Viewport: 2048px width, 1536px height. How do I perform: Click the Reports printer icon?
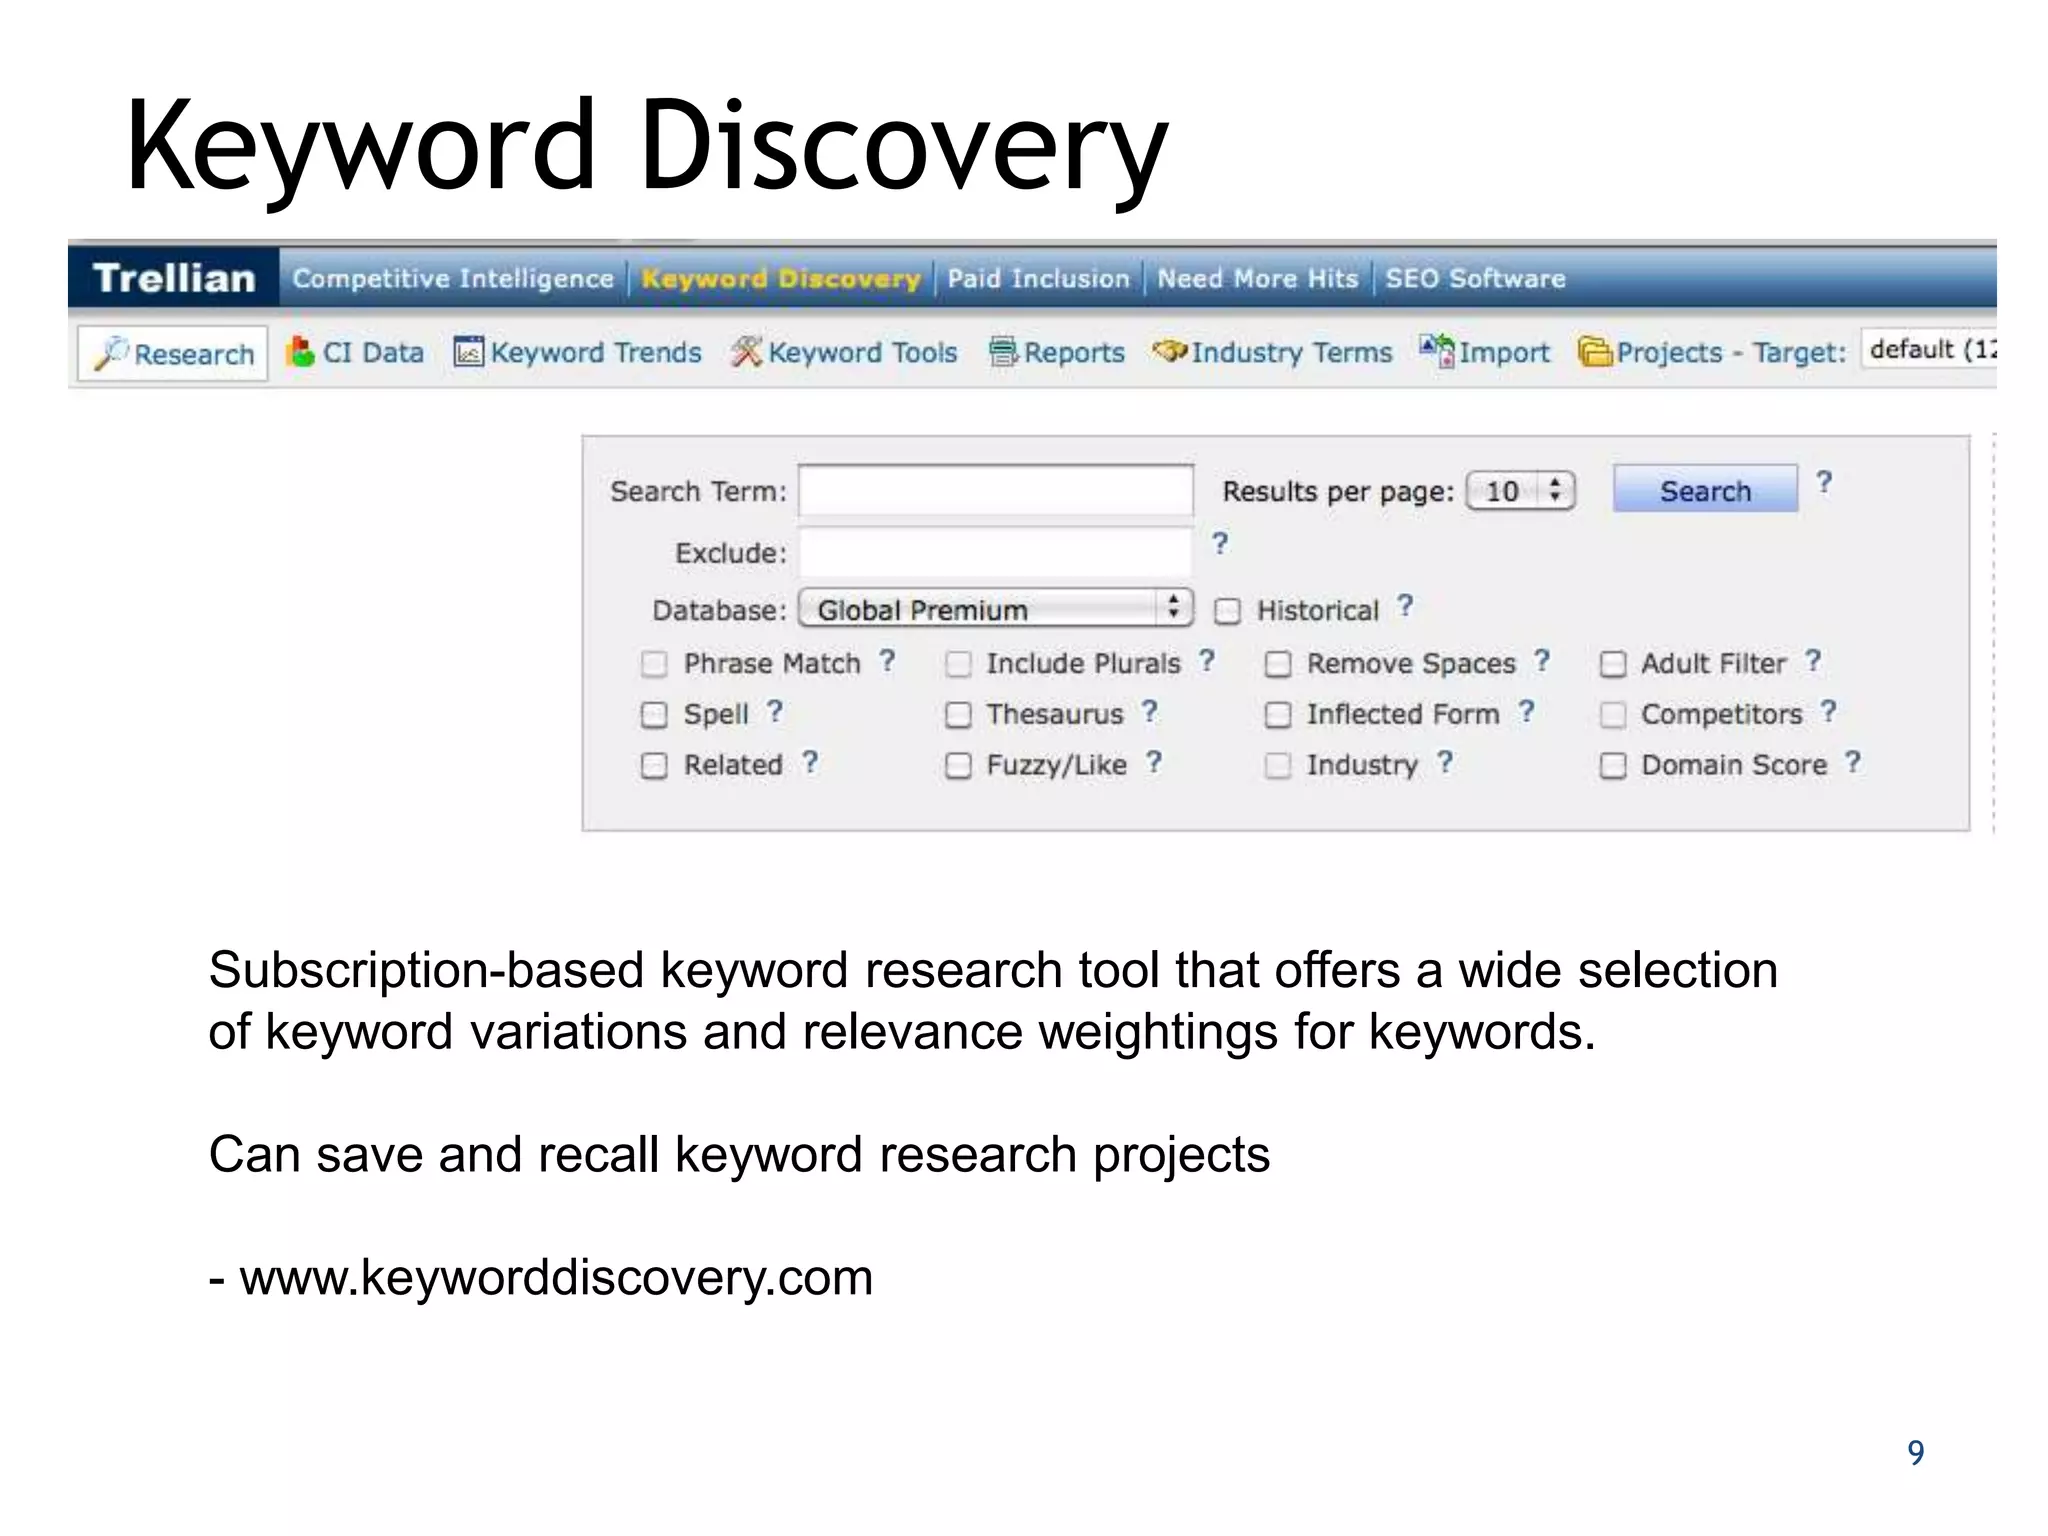(x=1004, y=352)
